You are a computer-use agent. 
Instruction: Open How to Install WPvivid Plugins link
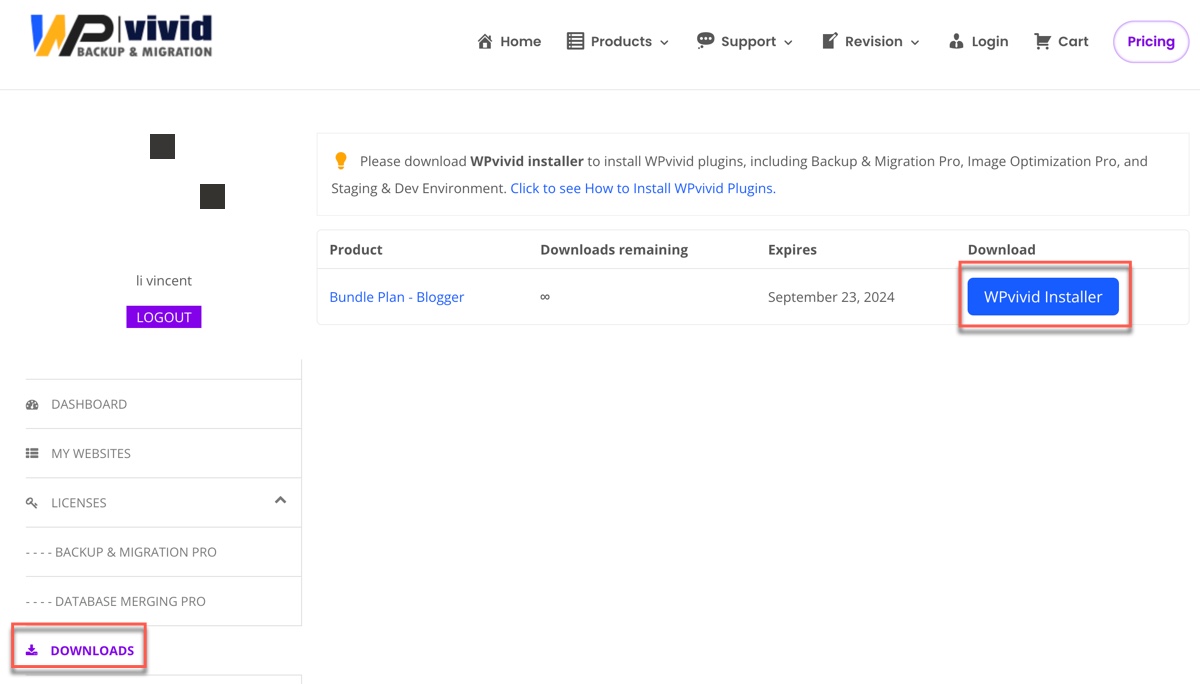[643, 188]
